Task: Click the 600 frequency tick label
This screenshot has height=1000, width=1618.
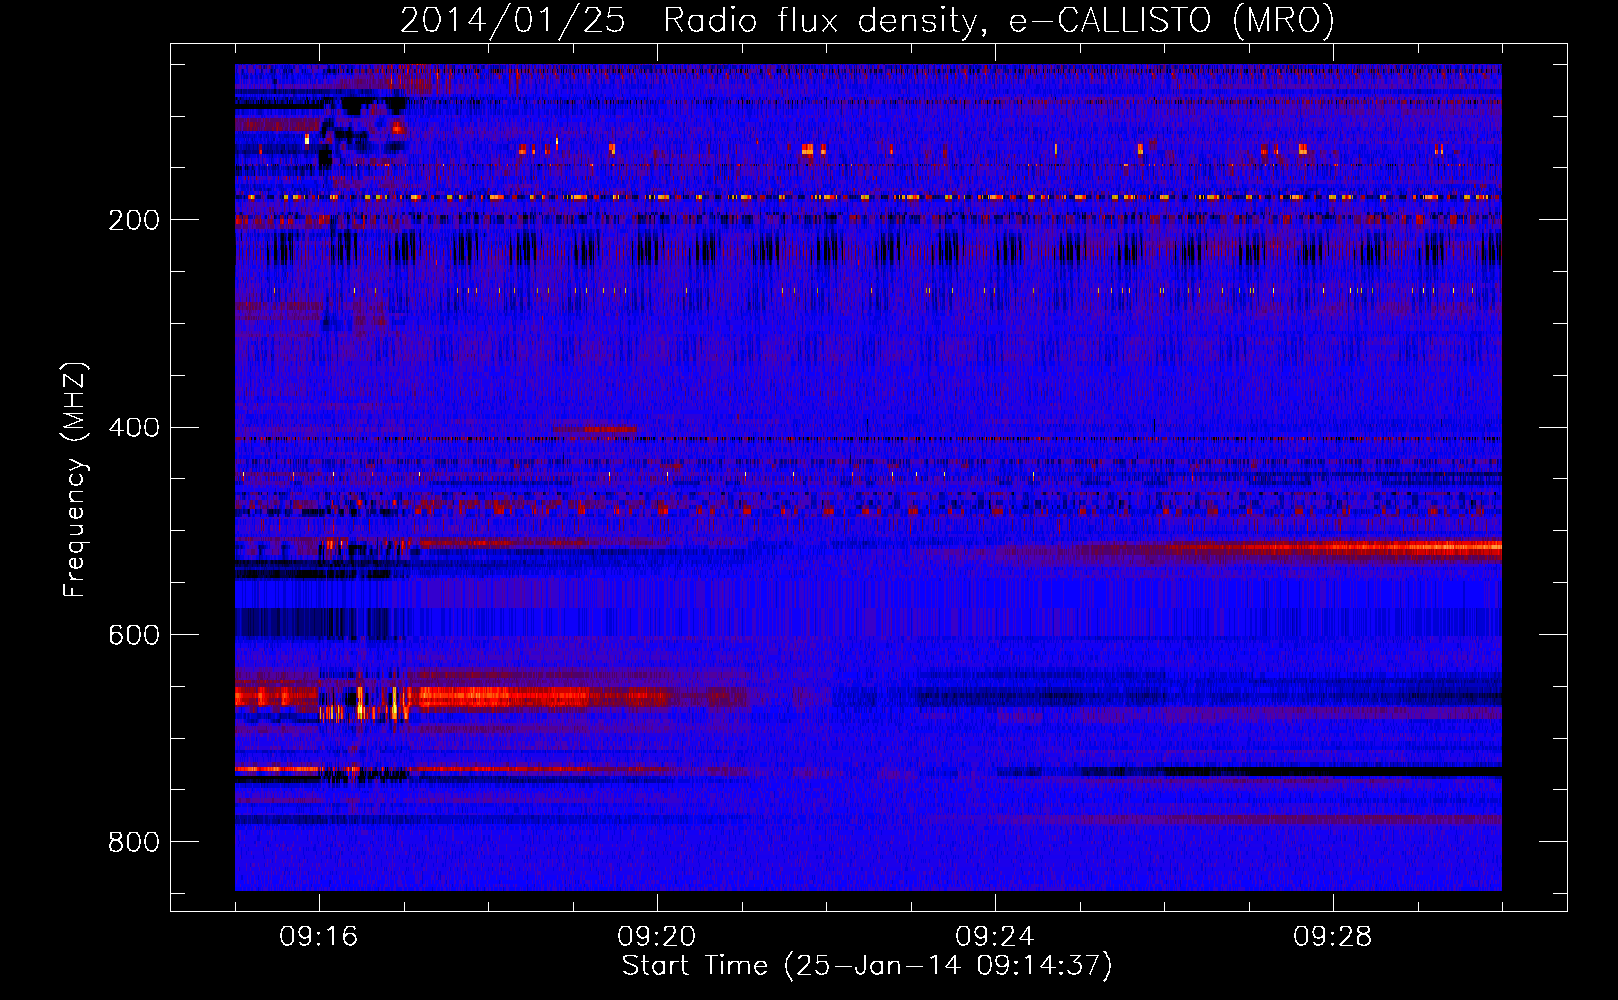Action: pyautogui.click(x=134, y=636)
